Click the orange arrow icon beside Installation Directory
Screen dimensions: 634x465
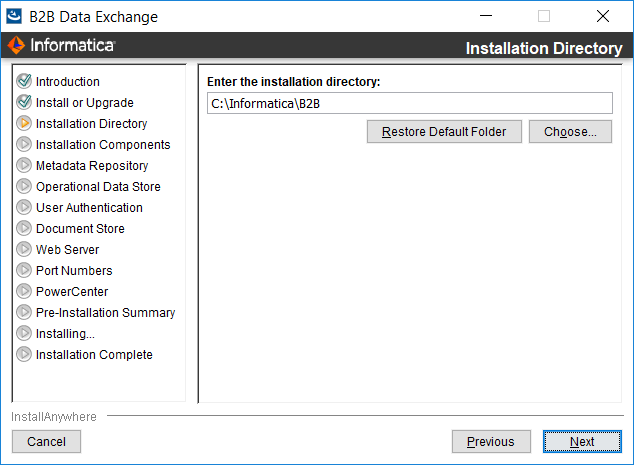click(24, 123)
